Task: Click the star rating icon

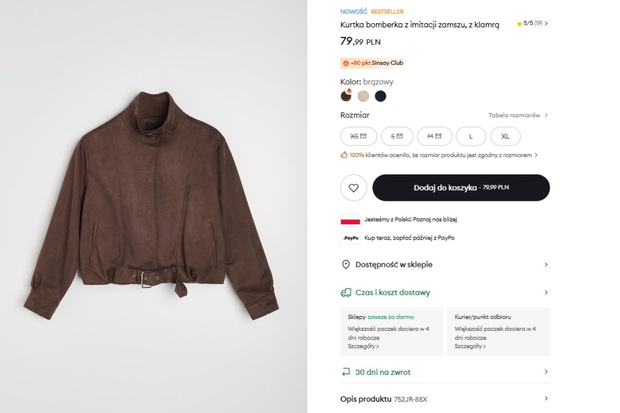Action: click(519, 24)
